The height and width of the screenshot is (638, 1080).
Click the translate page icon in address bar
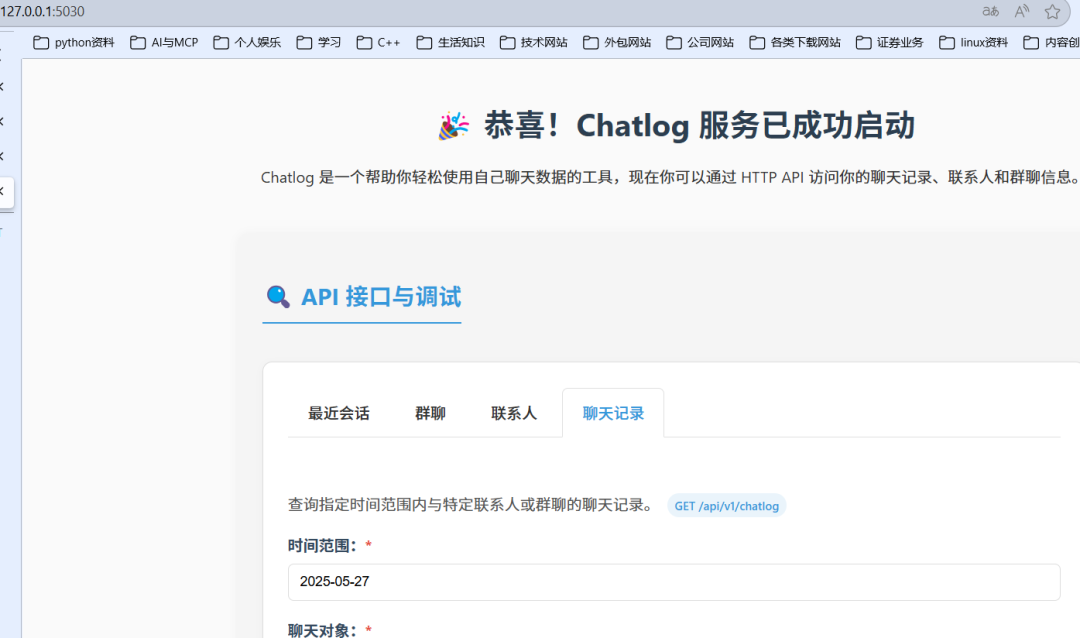[x=990, y=12]
